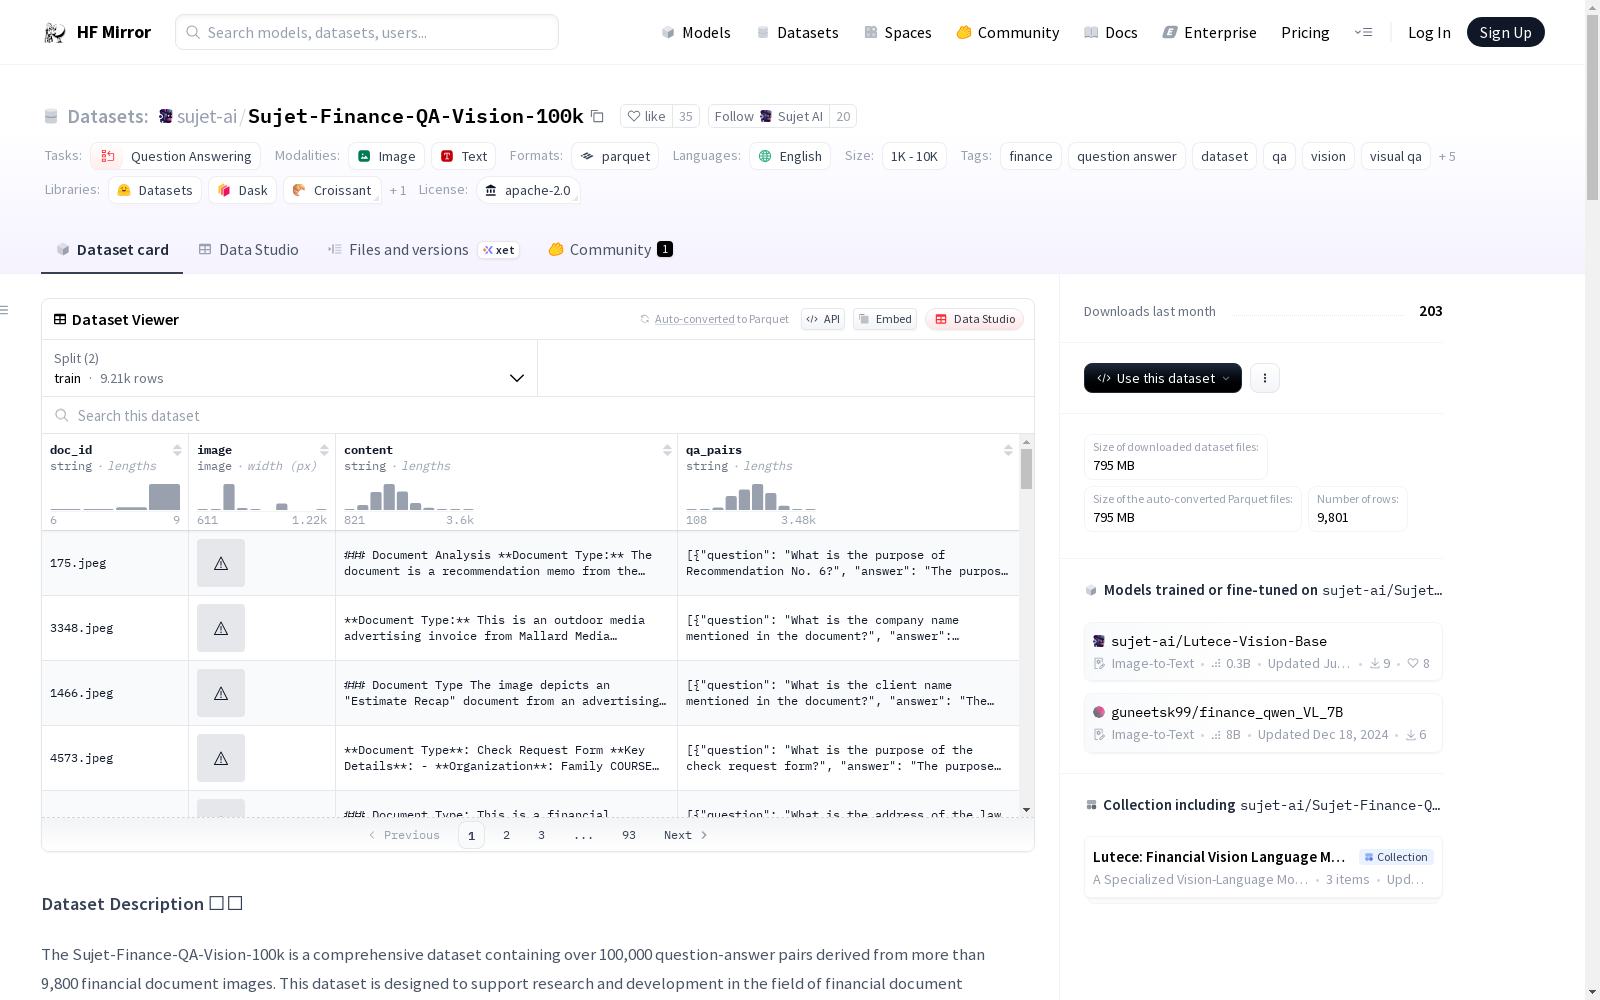Open the Community navigation link
This screenshot has width=1600, height=1000.
[x=1007, y=32]
